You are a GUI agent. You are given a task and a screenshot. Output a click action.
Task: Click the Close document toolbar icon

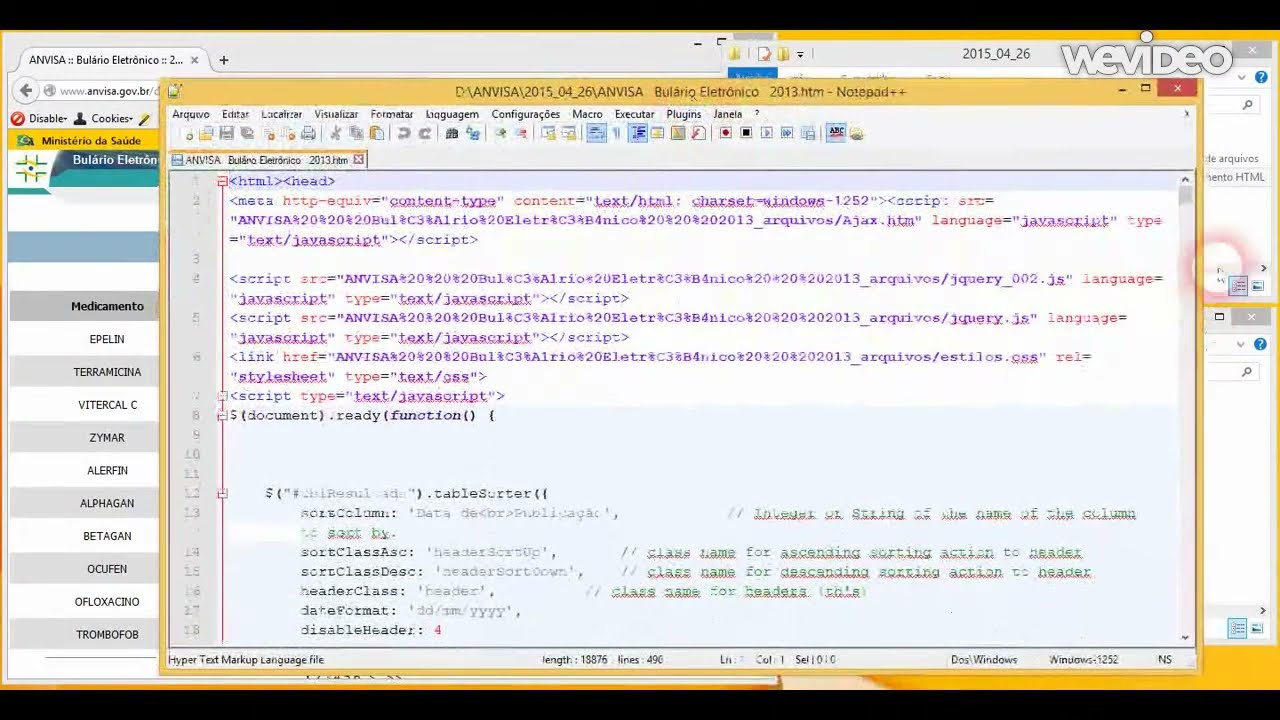267,133
